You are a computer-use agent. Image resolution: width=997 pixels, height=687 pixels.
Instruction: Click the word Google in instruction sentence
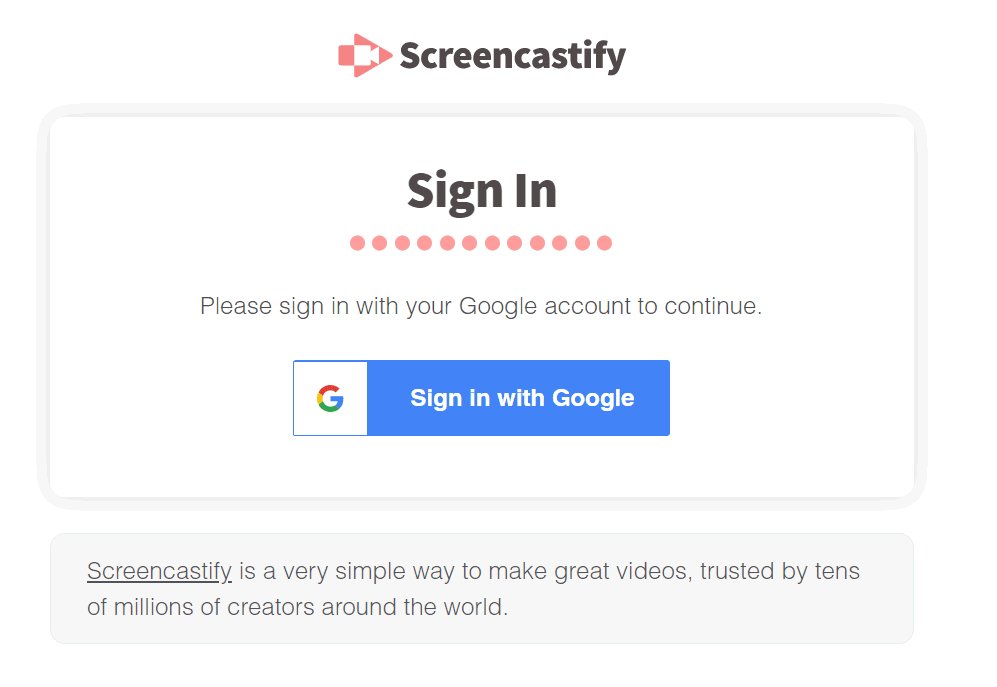[498, 306]
